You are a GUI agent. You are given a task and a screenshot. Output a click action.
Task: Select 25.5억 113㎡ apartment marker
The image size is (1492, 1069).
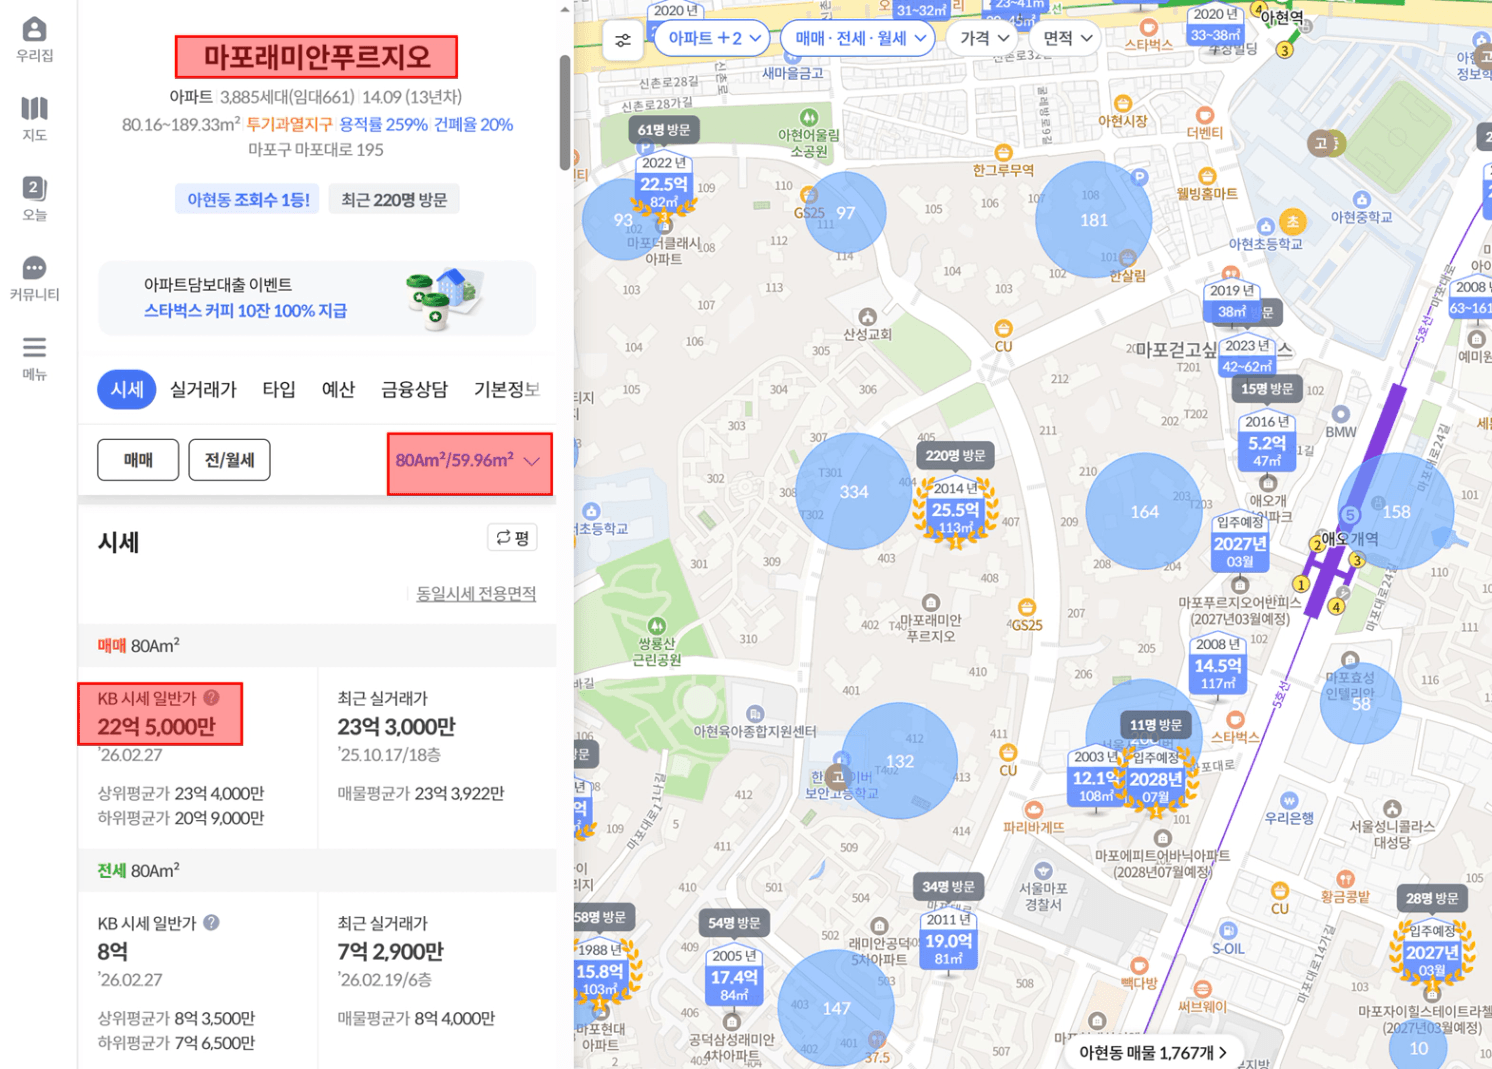(955, 509)
